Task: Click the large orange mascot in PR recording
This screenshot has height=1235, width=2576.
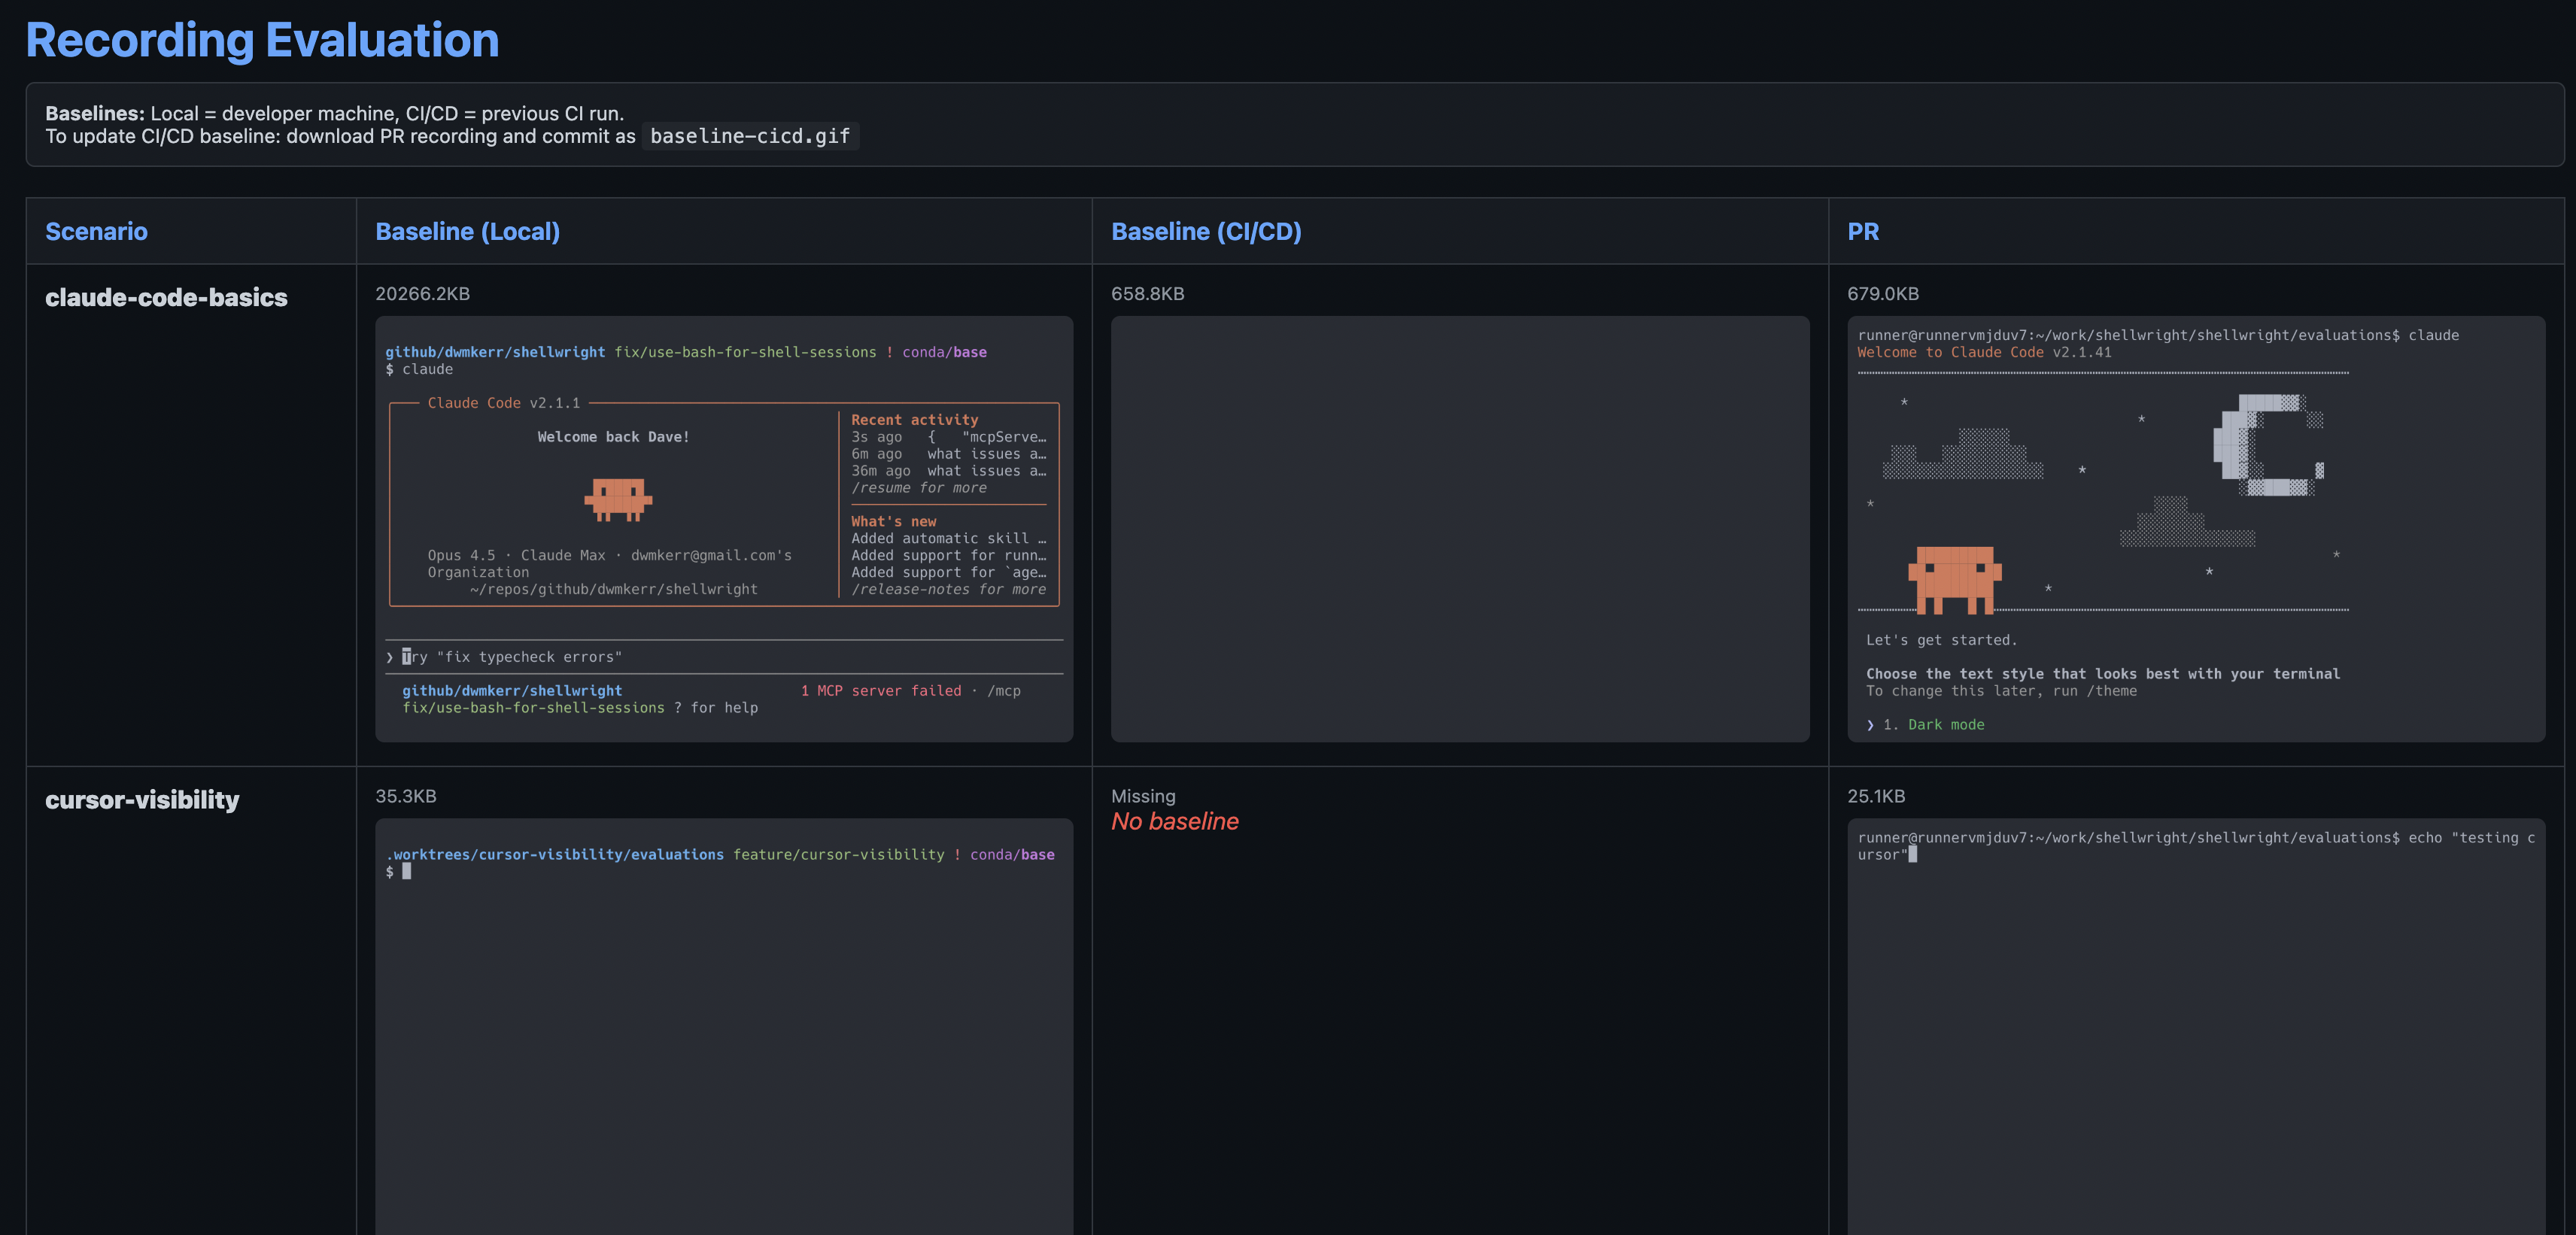Action: pyautogui.click(x=1954, y=579)
